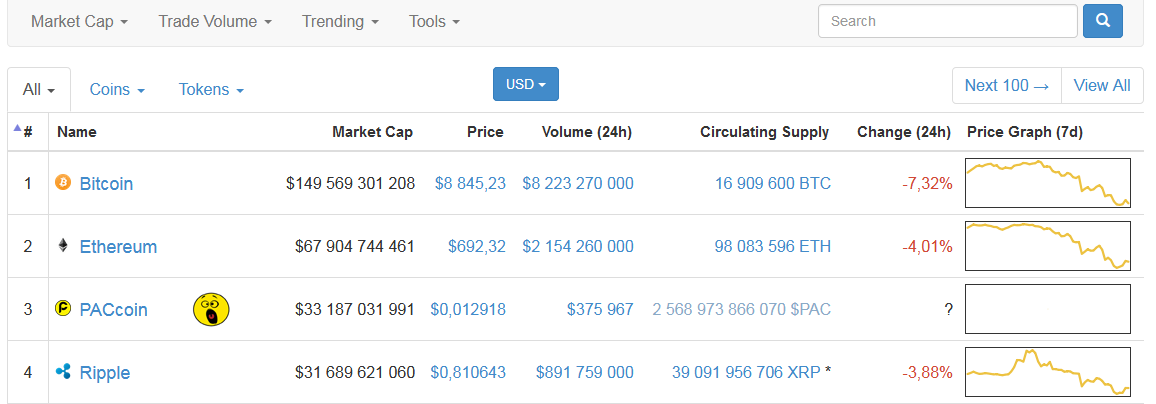The image size is (1156, 404).
Task: Click Ripple price $0,810643
Action: [468, 373]
